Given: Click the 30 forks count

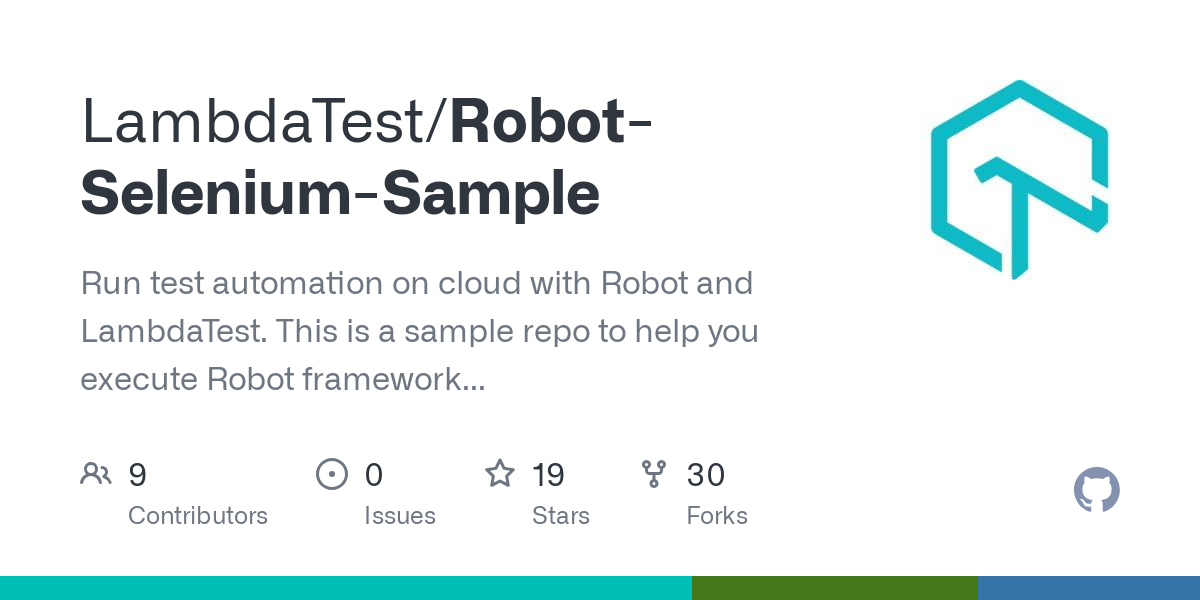Looking at the screenshot, I should 706,474.
